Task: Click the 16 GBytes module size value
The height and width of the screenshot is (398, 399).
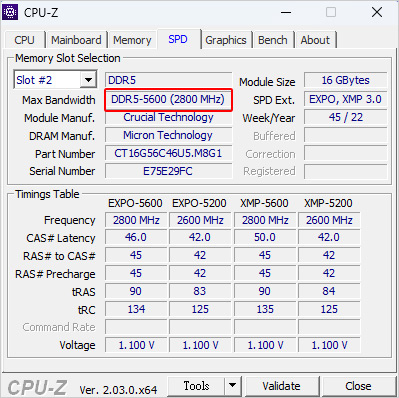Action: coord(346,80)
